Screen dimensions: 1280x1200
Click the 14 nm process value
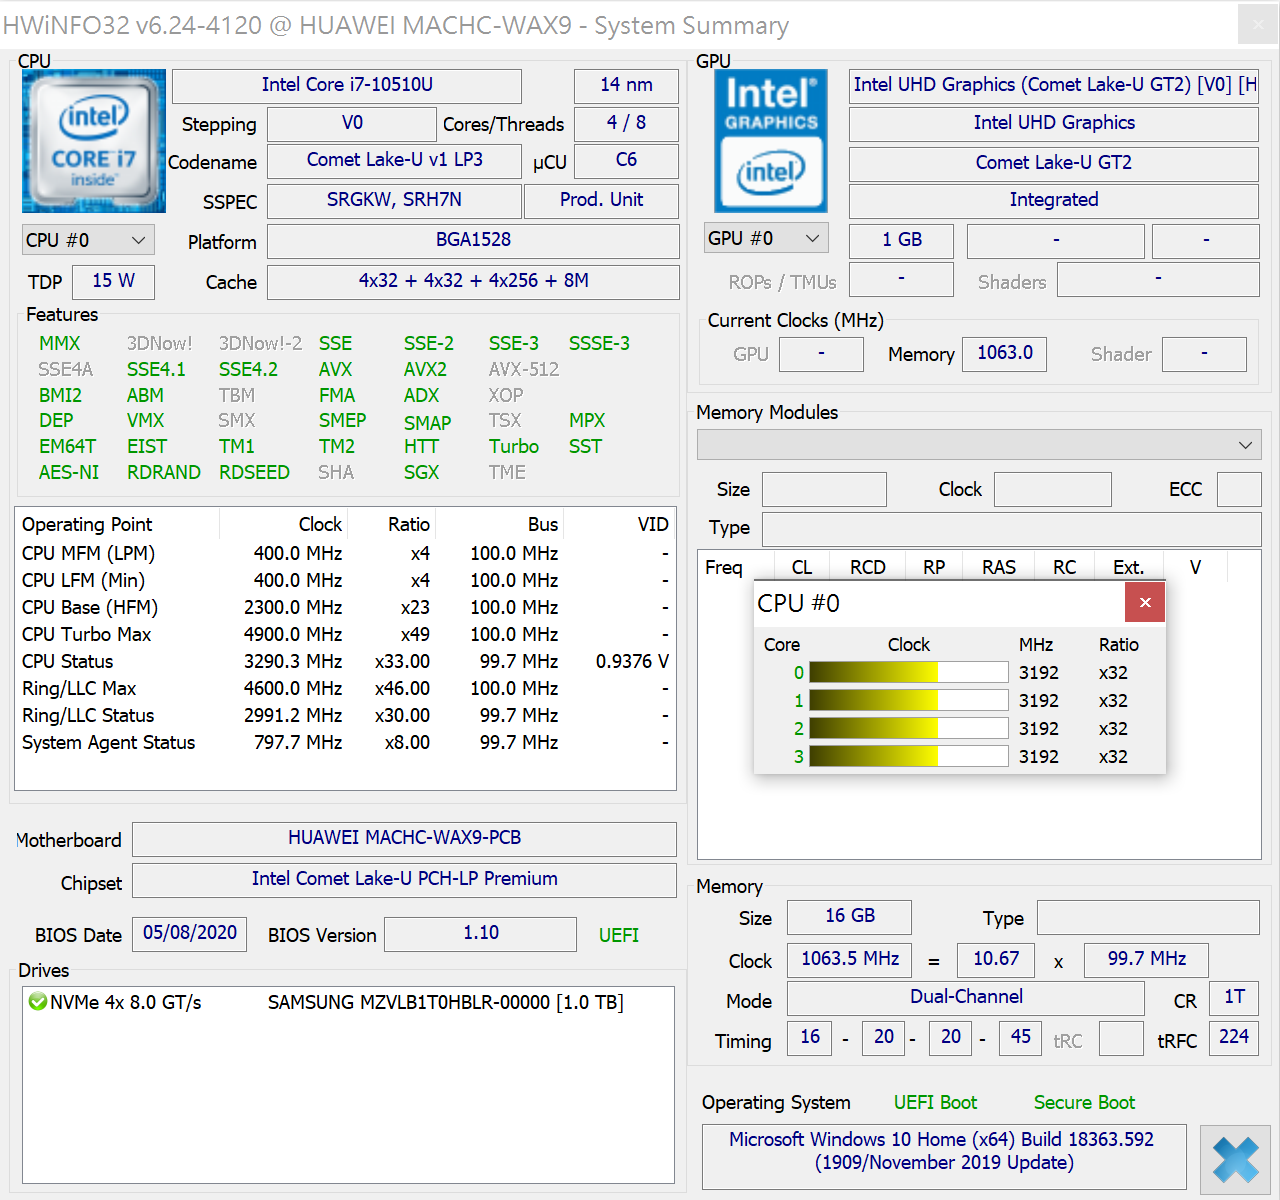626,86
